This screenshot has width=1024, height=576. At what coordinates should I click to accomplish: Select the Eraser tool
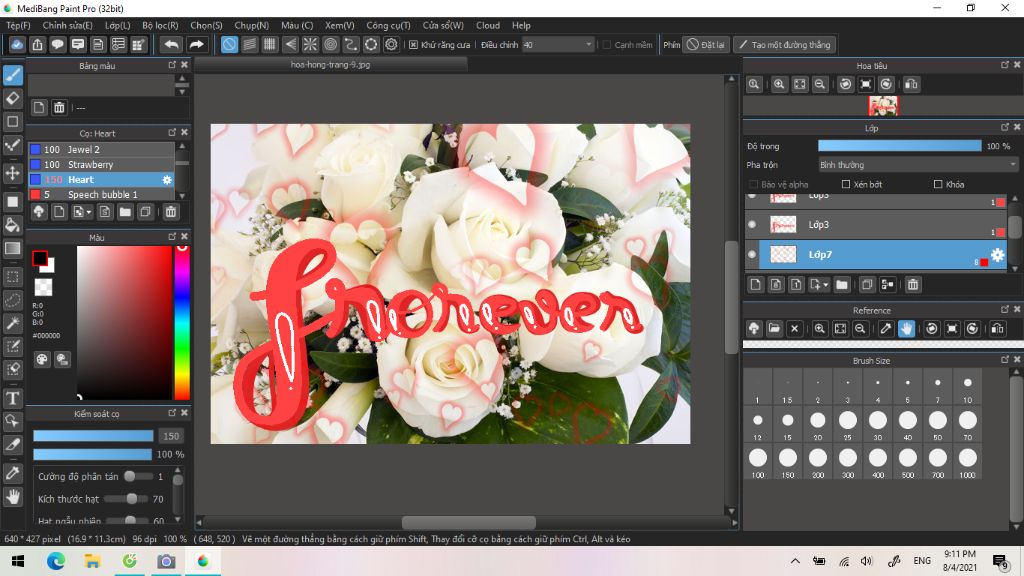[x=13, y=99]
